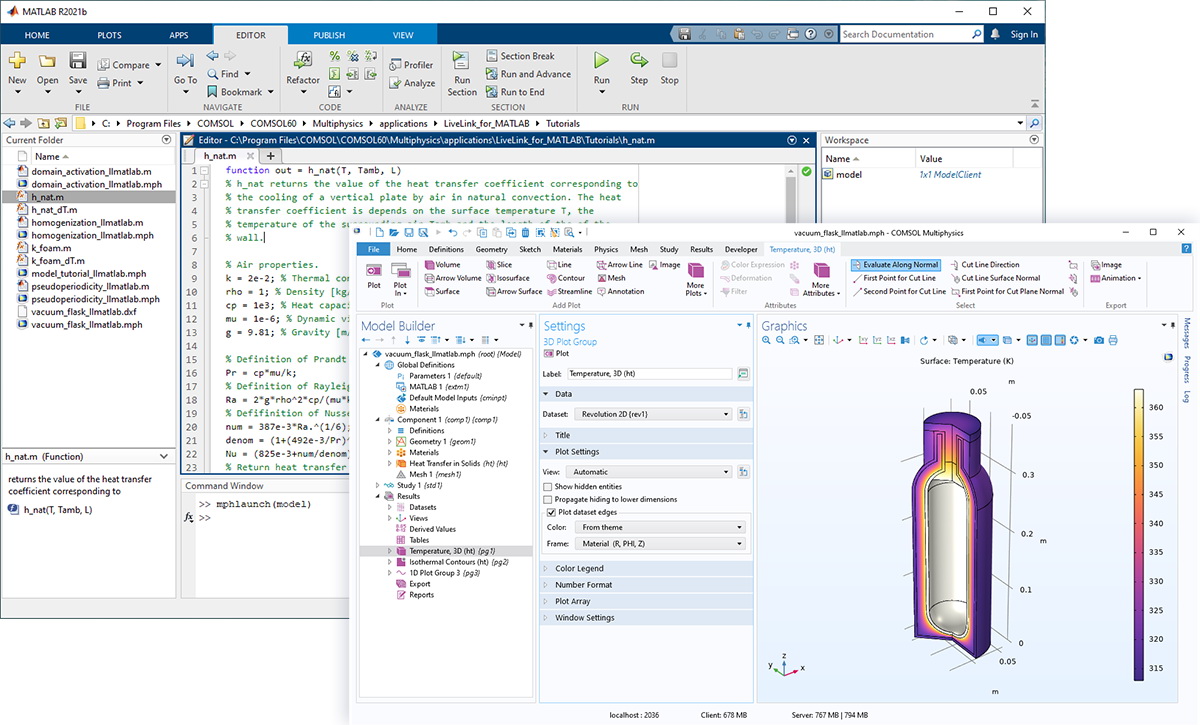Open the COMSOL File menu
Screen dimensions: 1200x725
373,249
